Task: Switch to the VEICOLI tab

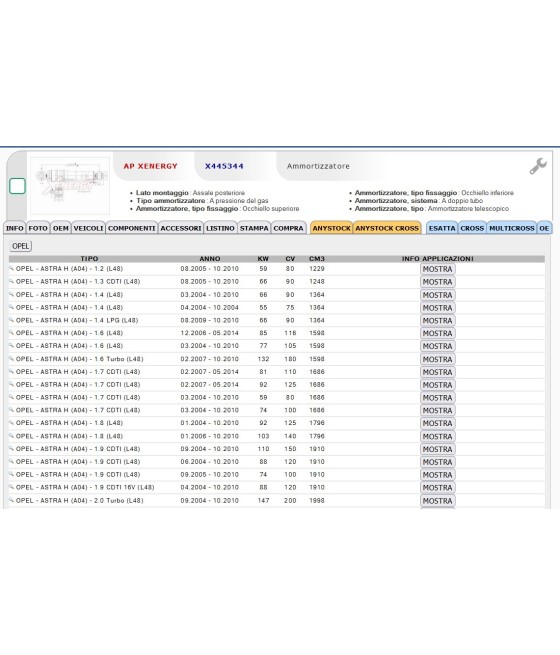Action: (88, 228)
